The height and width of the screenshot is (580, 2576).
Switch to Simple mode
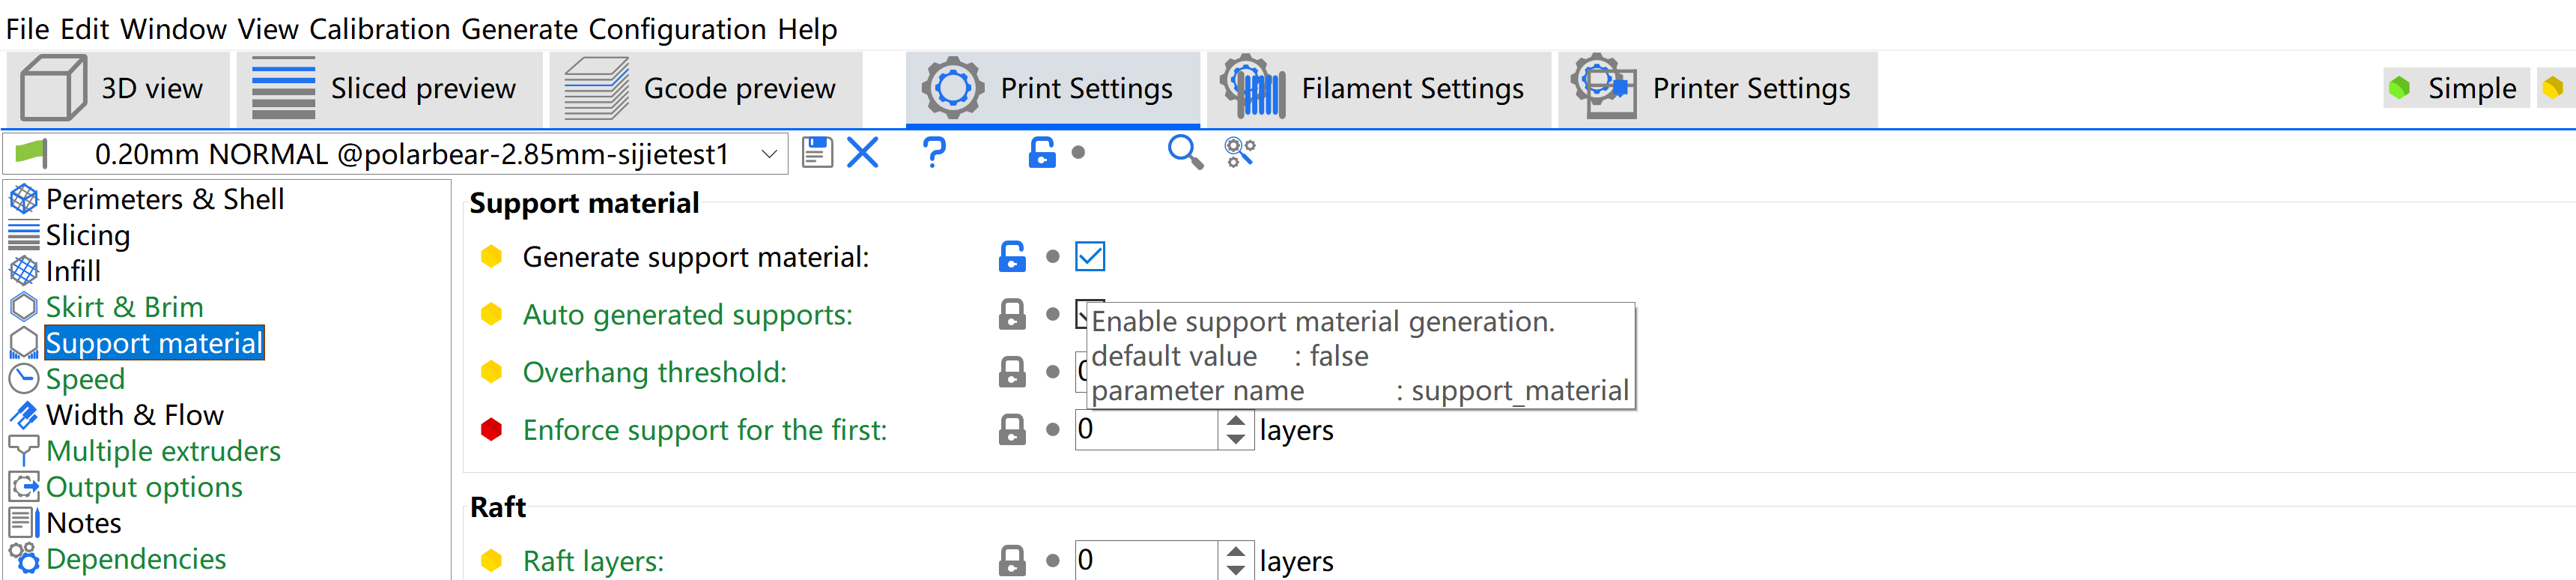pyautogui.click(x=2456, y=89)
